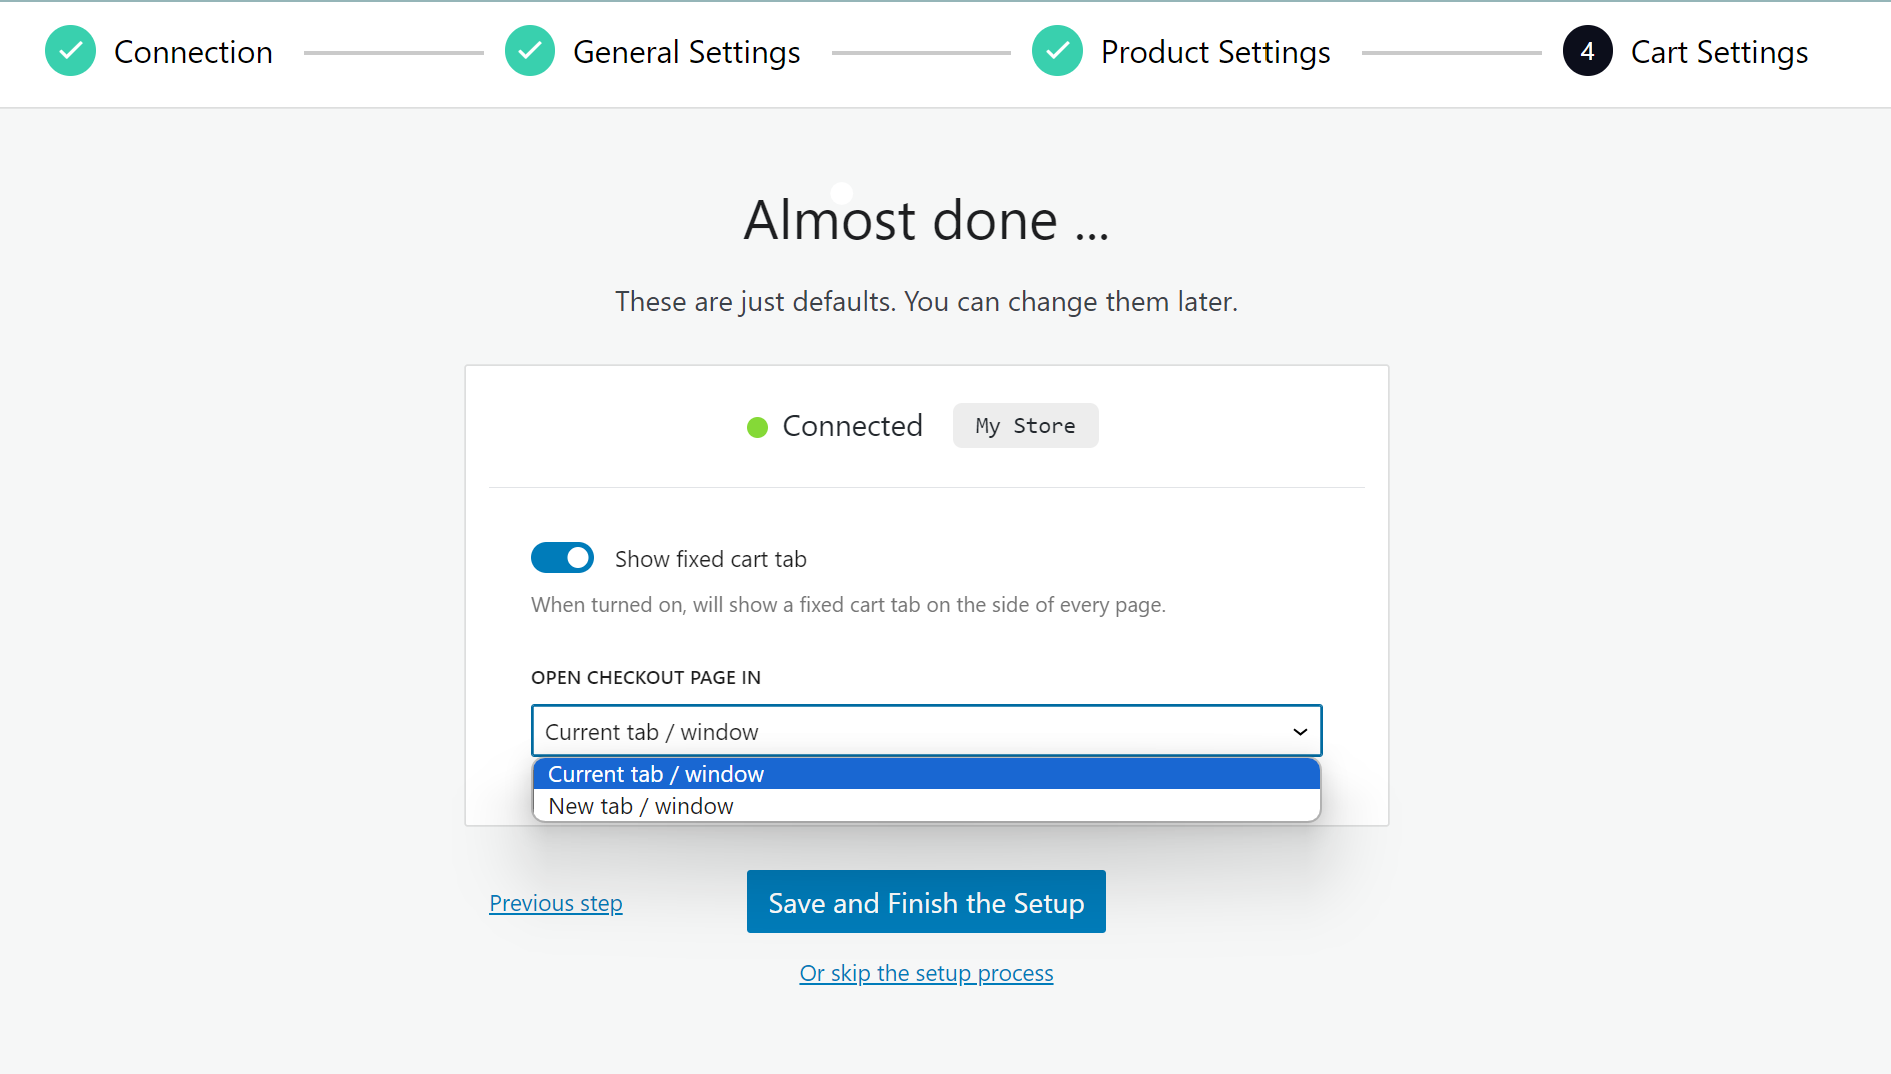Screen dimensions: 1891x1074
Task: Choose 'Current tab / window' highlighted option
Action: [656, 774]
